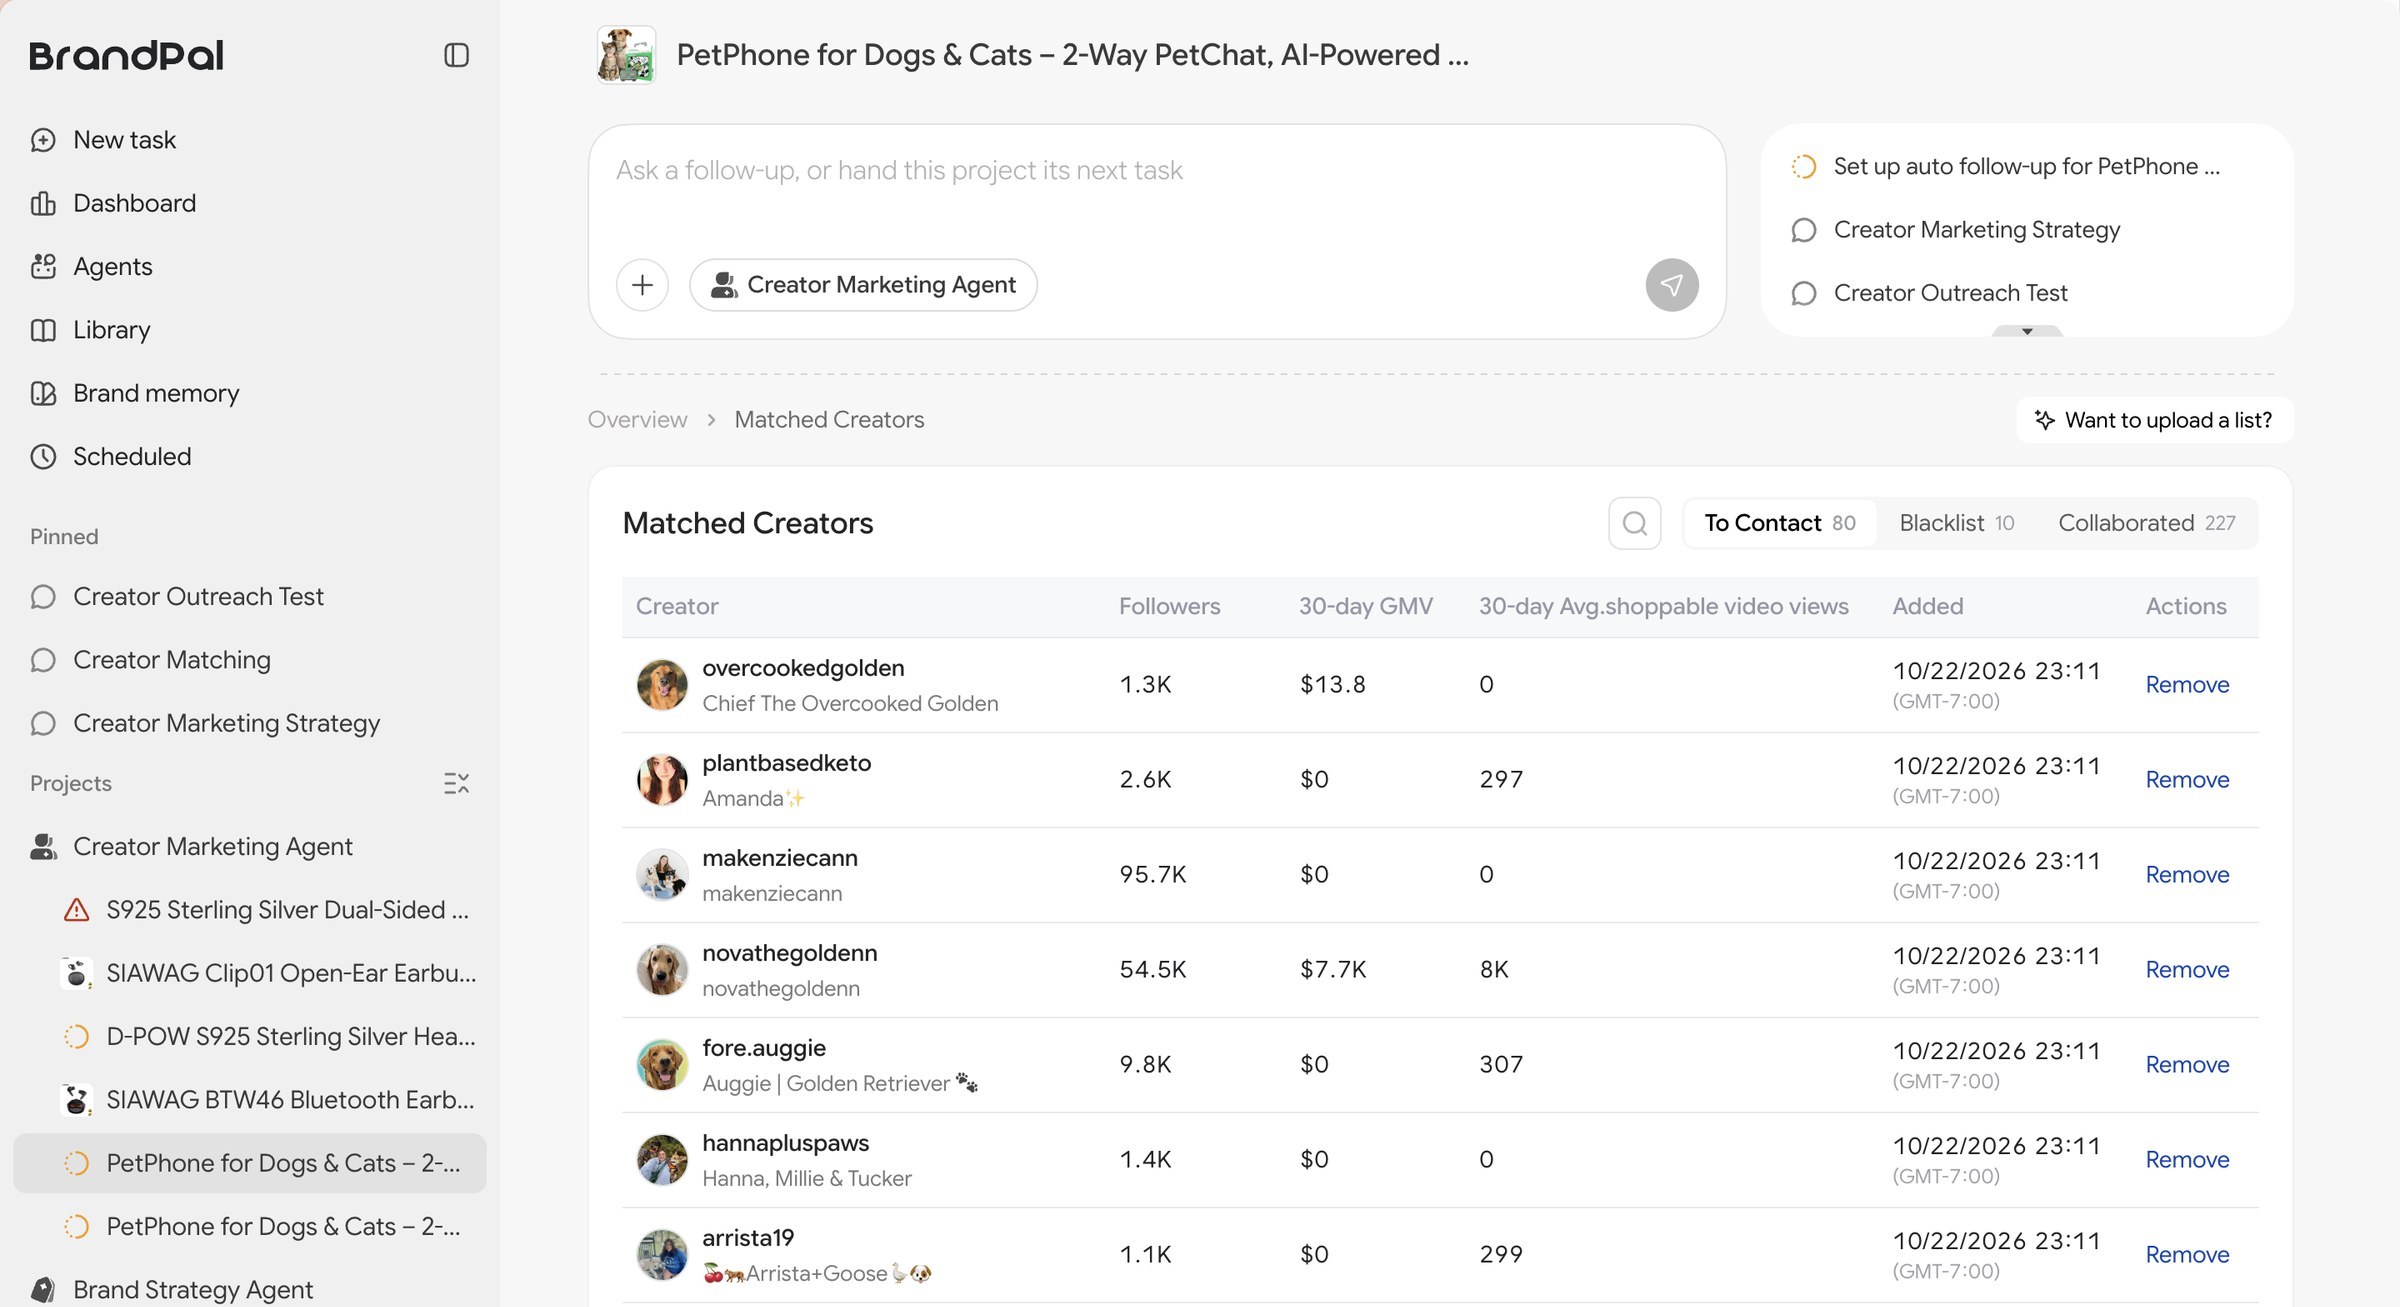This screenshot has width=2400, height=1307.
Task: Collapse the sidebar panel icon
Action: (x=456, y=55)
